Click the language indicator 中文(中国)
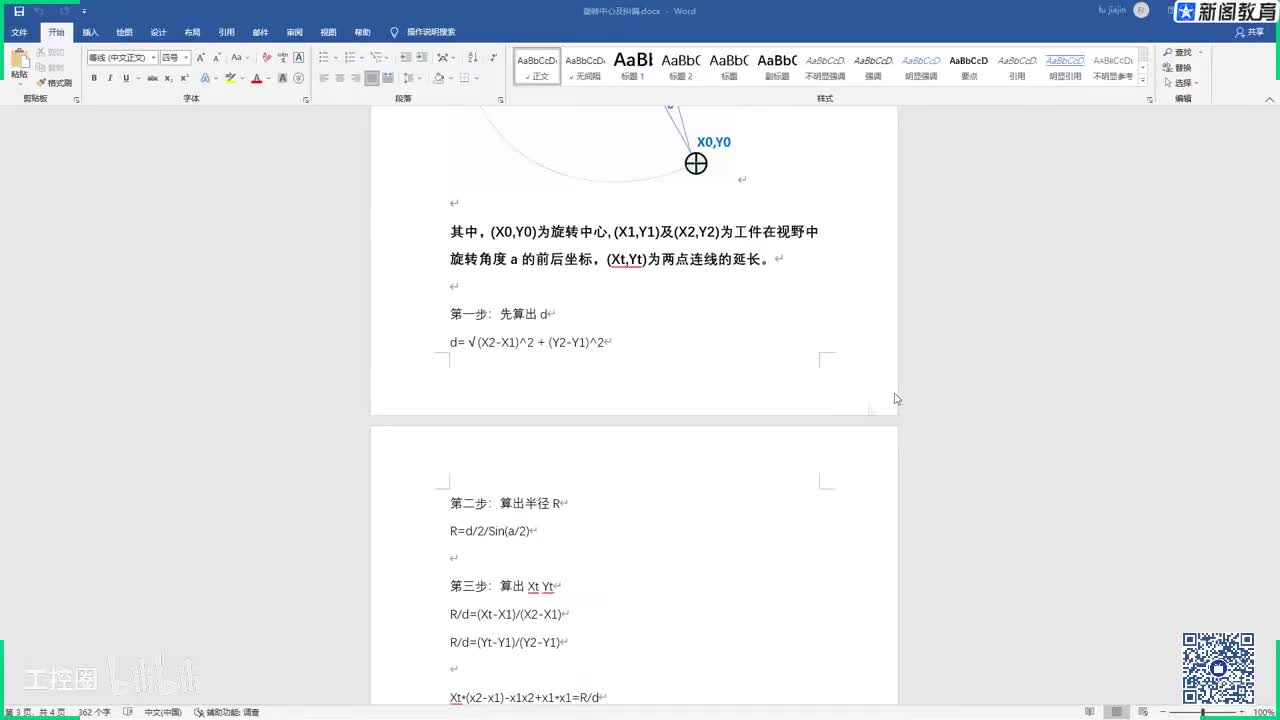 click(163, 712)
